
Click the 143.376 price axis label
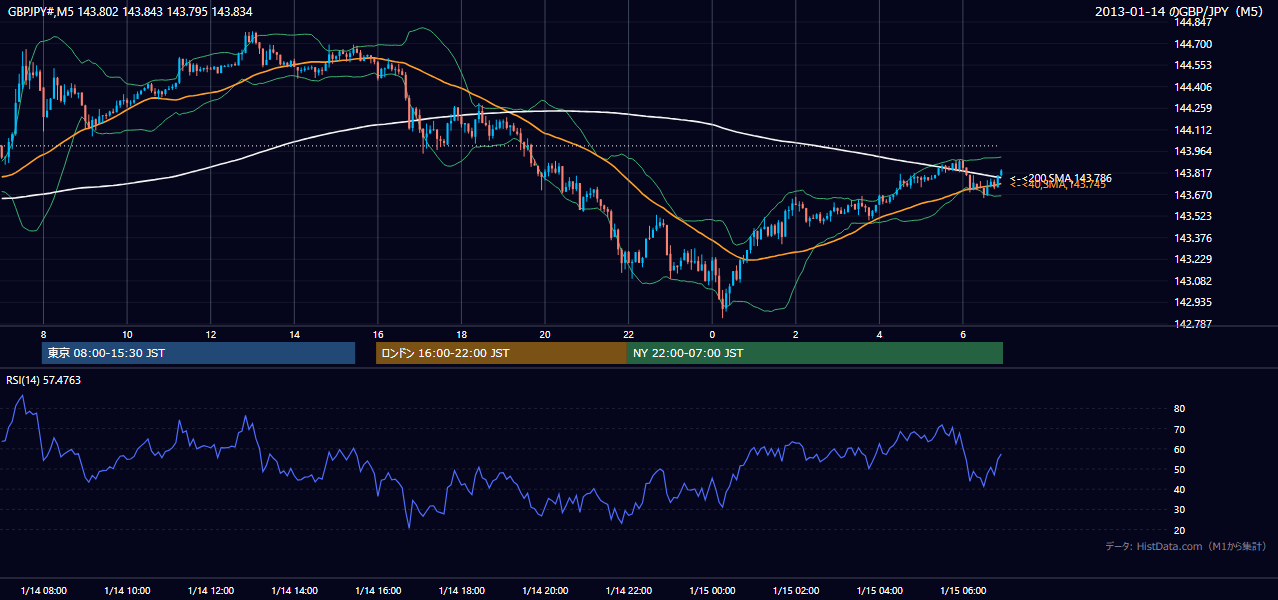1194,238
